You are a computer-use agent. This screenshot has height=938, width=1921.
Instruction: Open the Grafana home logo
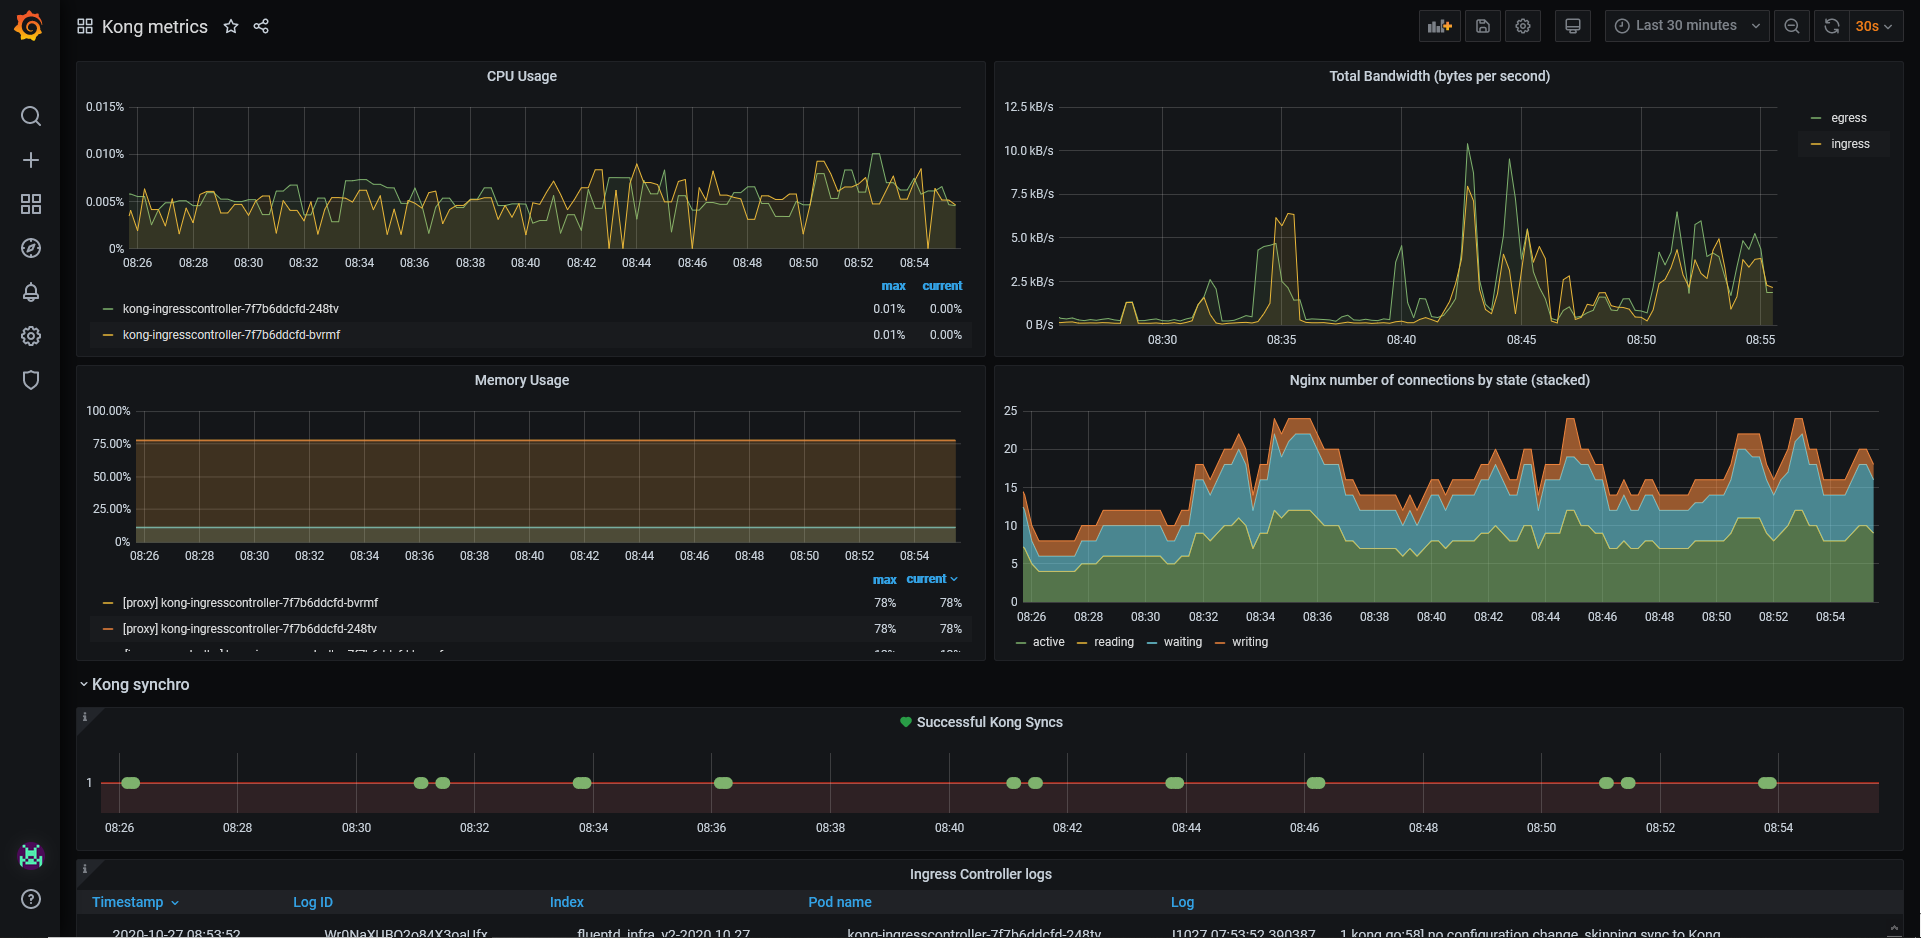(29, 26)
